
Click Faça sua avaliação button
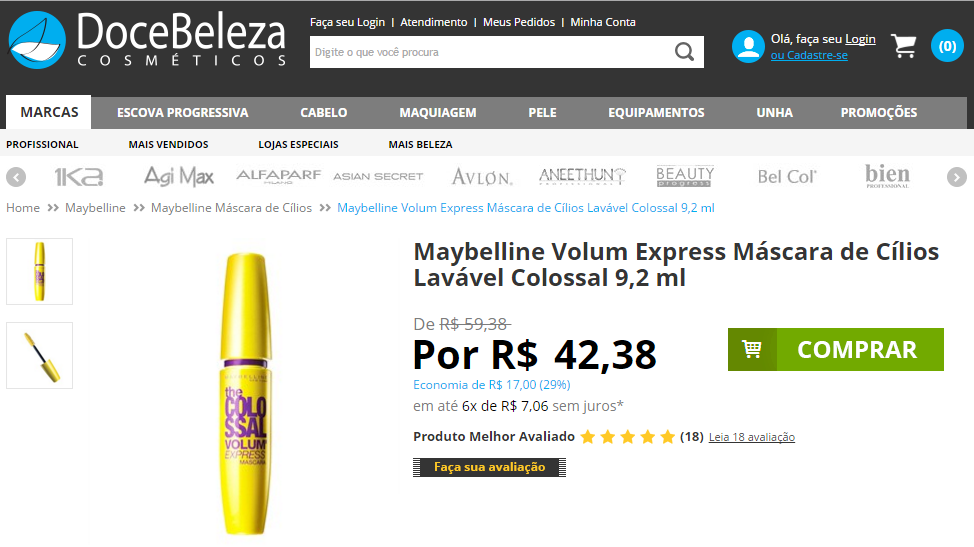(489, 467)
